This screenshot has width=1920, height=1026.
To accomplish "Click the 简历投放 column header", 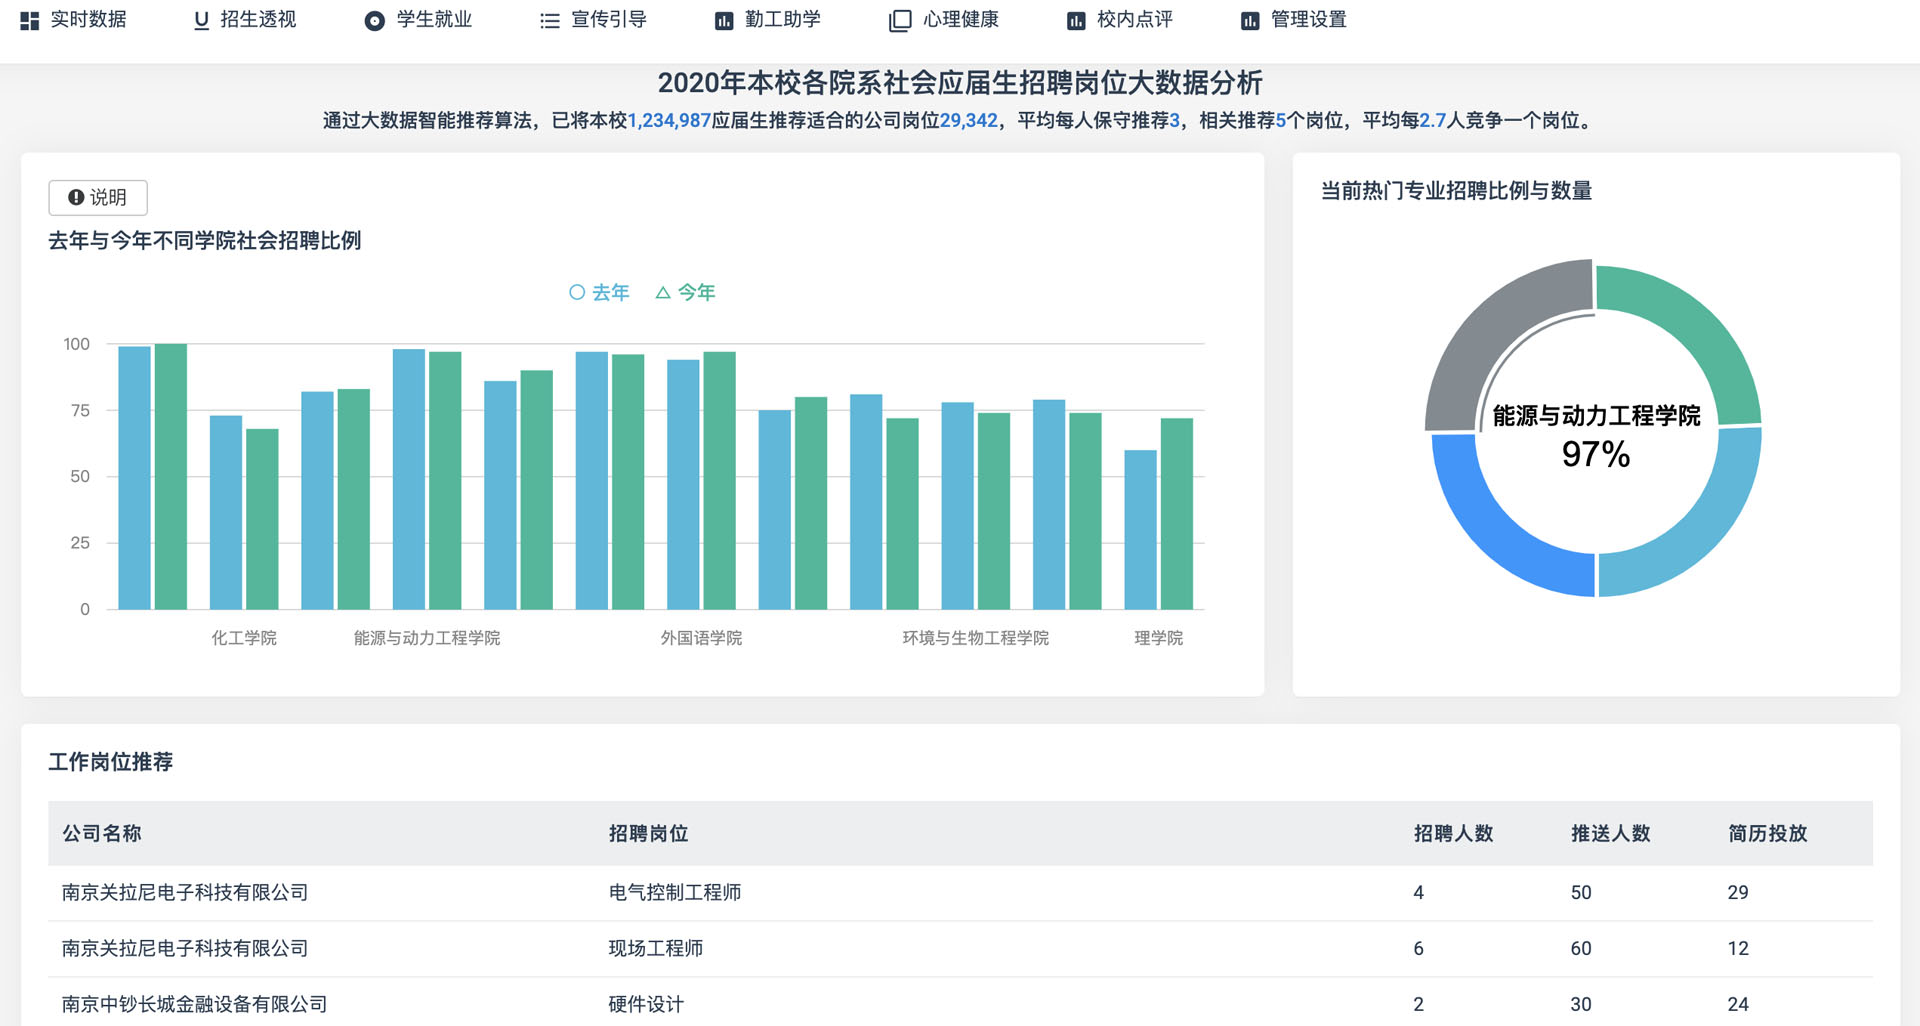I will click(x=1767, y=833).
